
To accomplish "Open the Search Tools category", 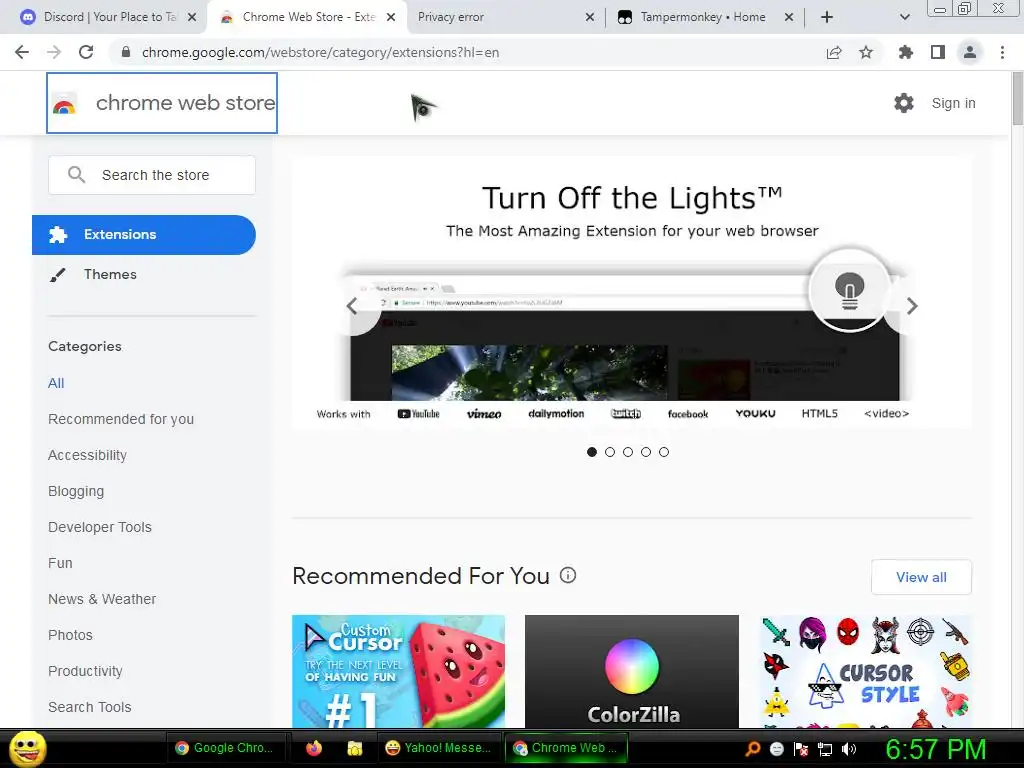I will [x=89, y=707].
